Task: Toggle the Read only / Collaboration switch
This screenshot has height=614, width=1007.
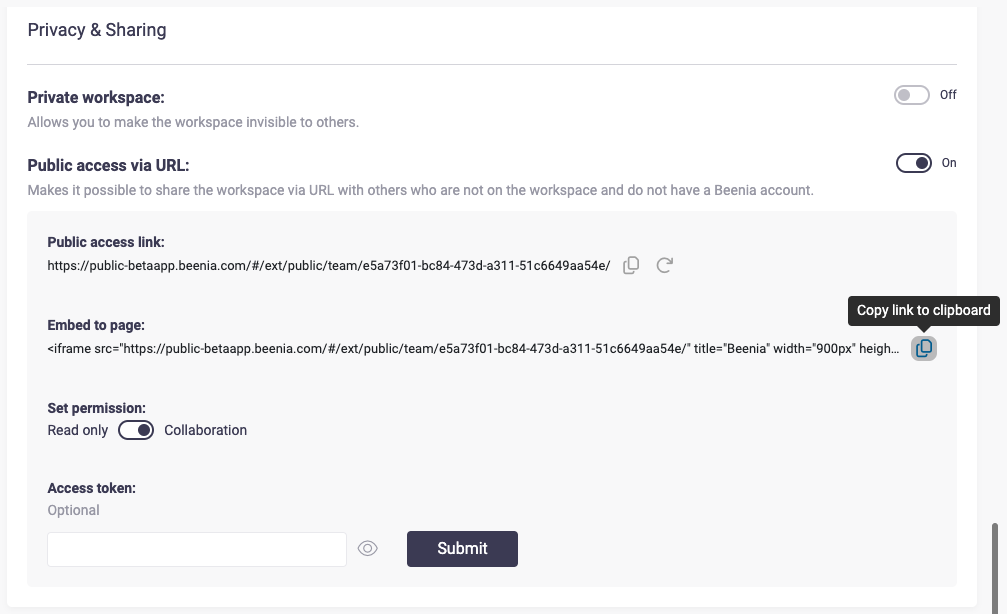Action: (136, 430)
